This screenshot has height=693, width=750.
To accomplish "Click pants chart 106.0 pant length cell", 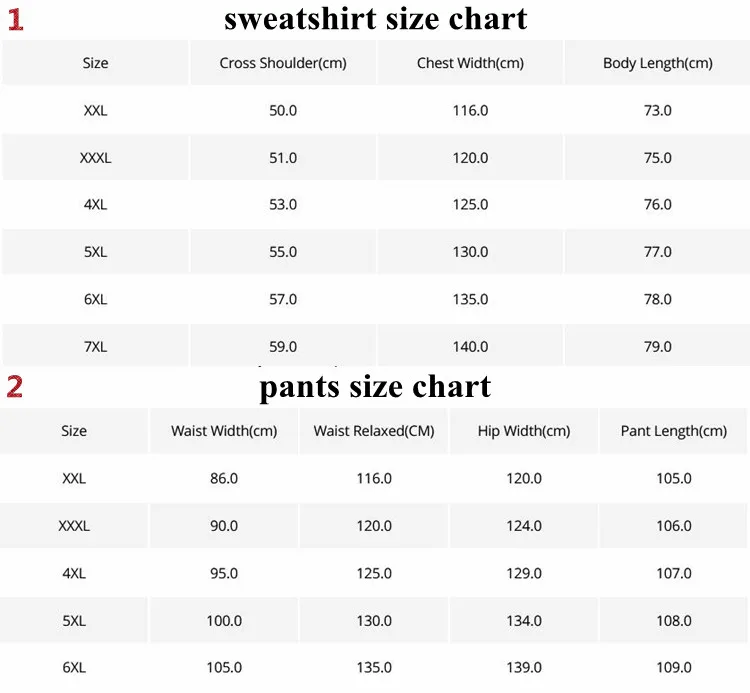I will pos(673,526).
